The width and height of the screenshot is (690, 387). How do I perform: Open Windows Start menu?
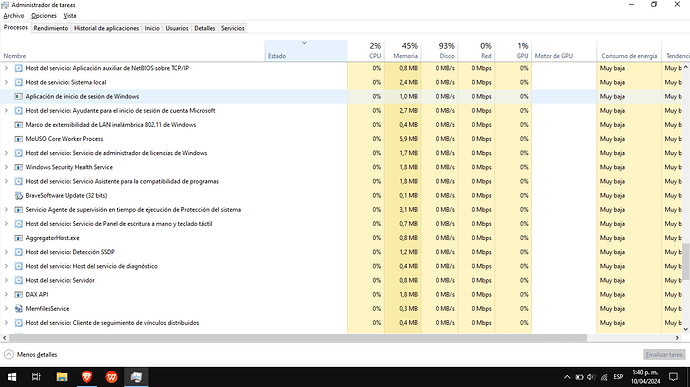(x=12, y=377)
